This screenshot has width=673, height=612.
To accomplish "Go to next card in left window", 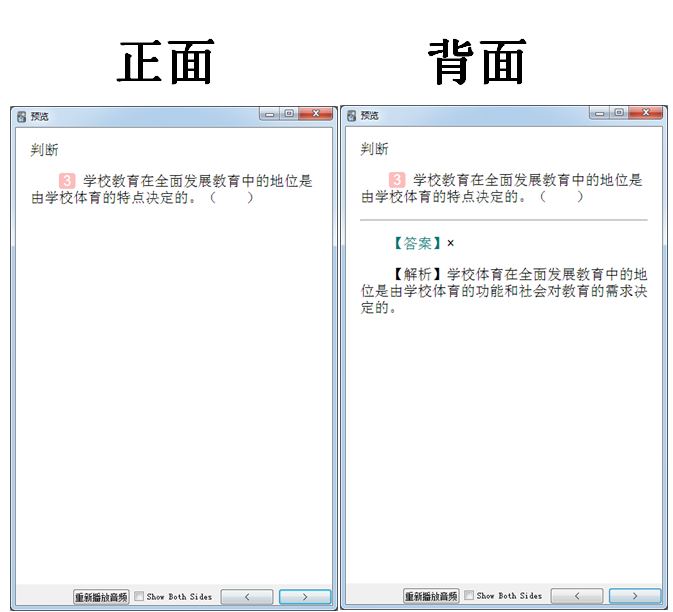I will (305, 597).
